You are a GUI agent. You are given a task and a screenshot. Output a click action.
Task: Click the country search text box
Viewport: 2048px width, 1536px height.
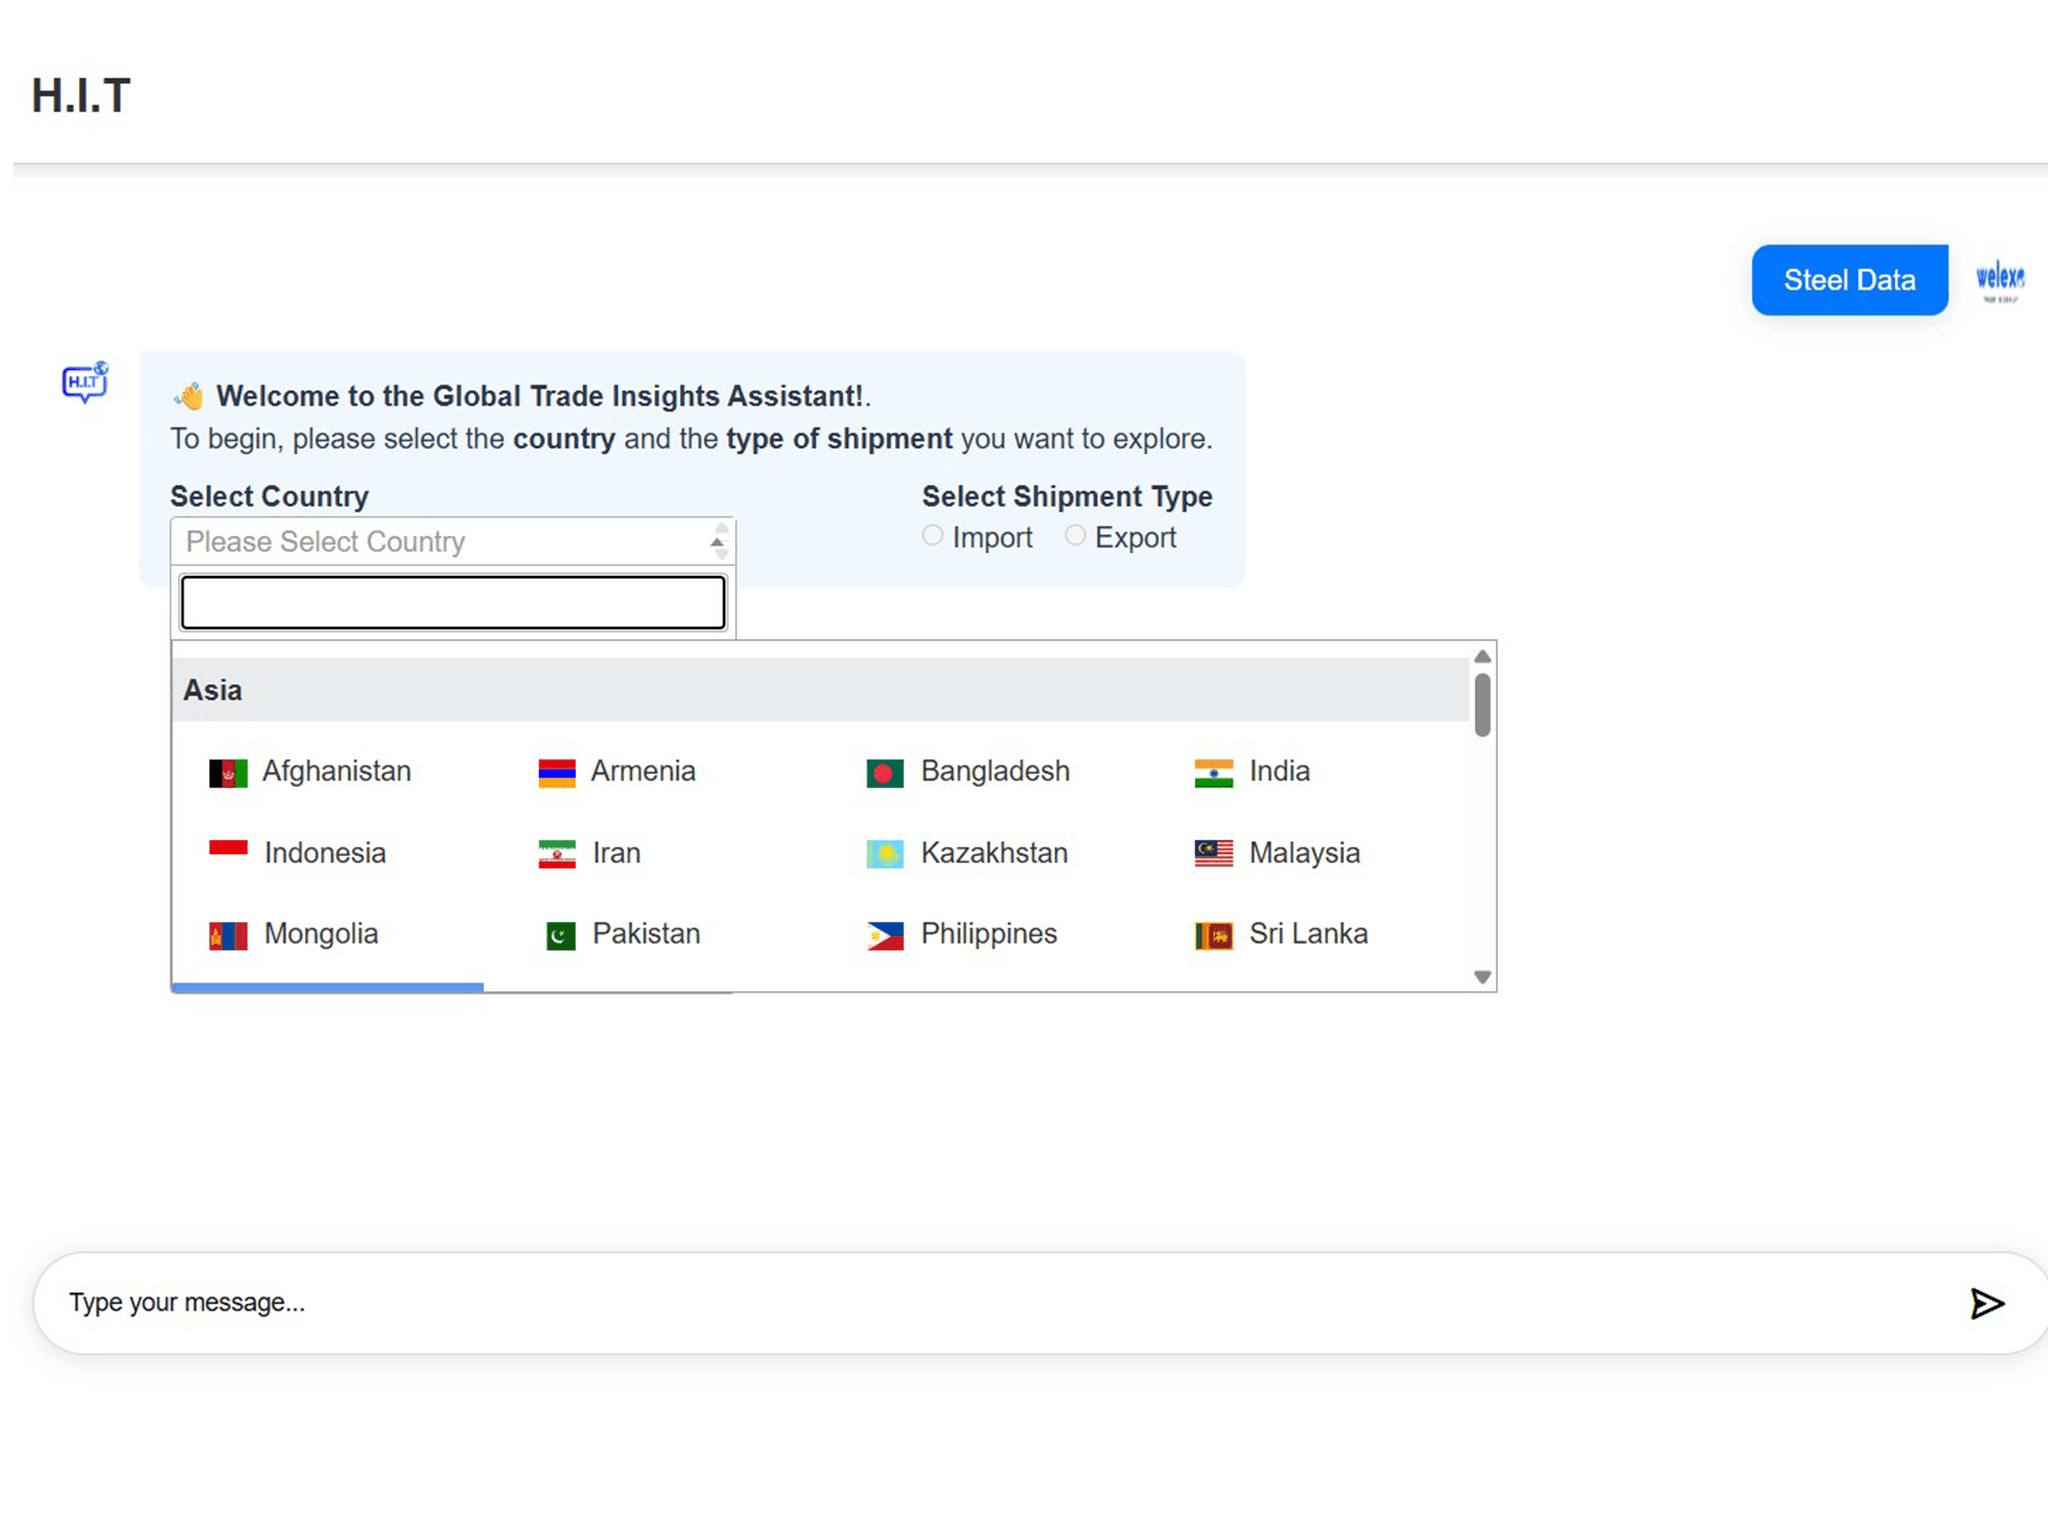point(452,601)
